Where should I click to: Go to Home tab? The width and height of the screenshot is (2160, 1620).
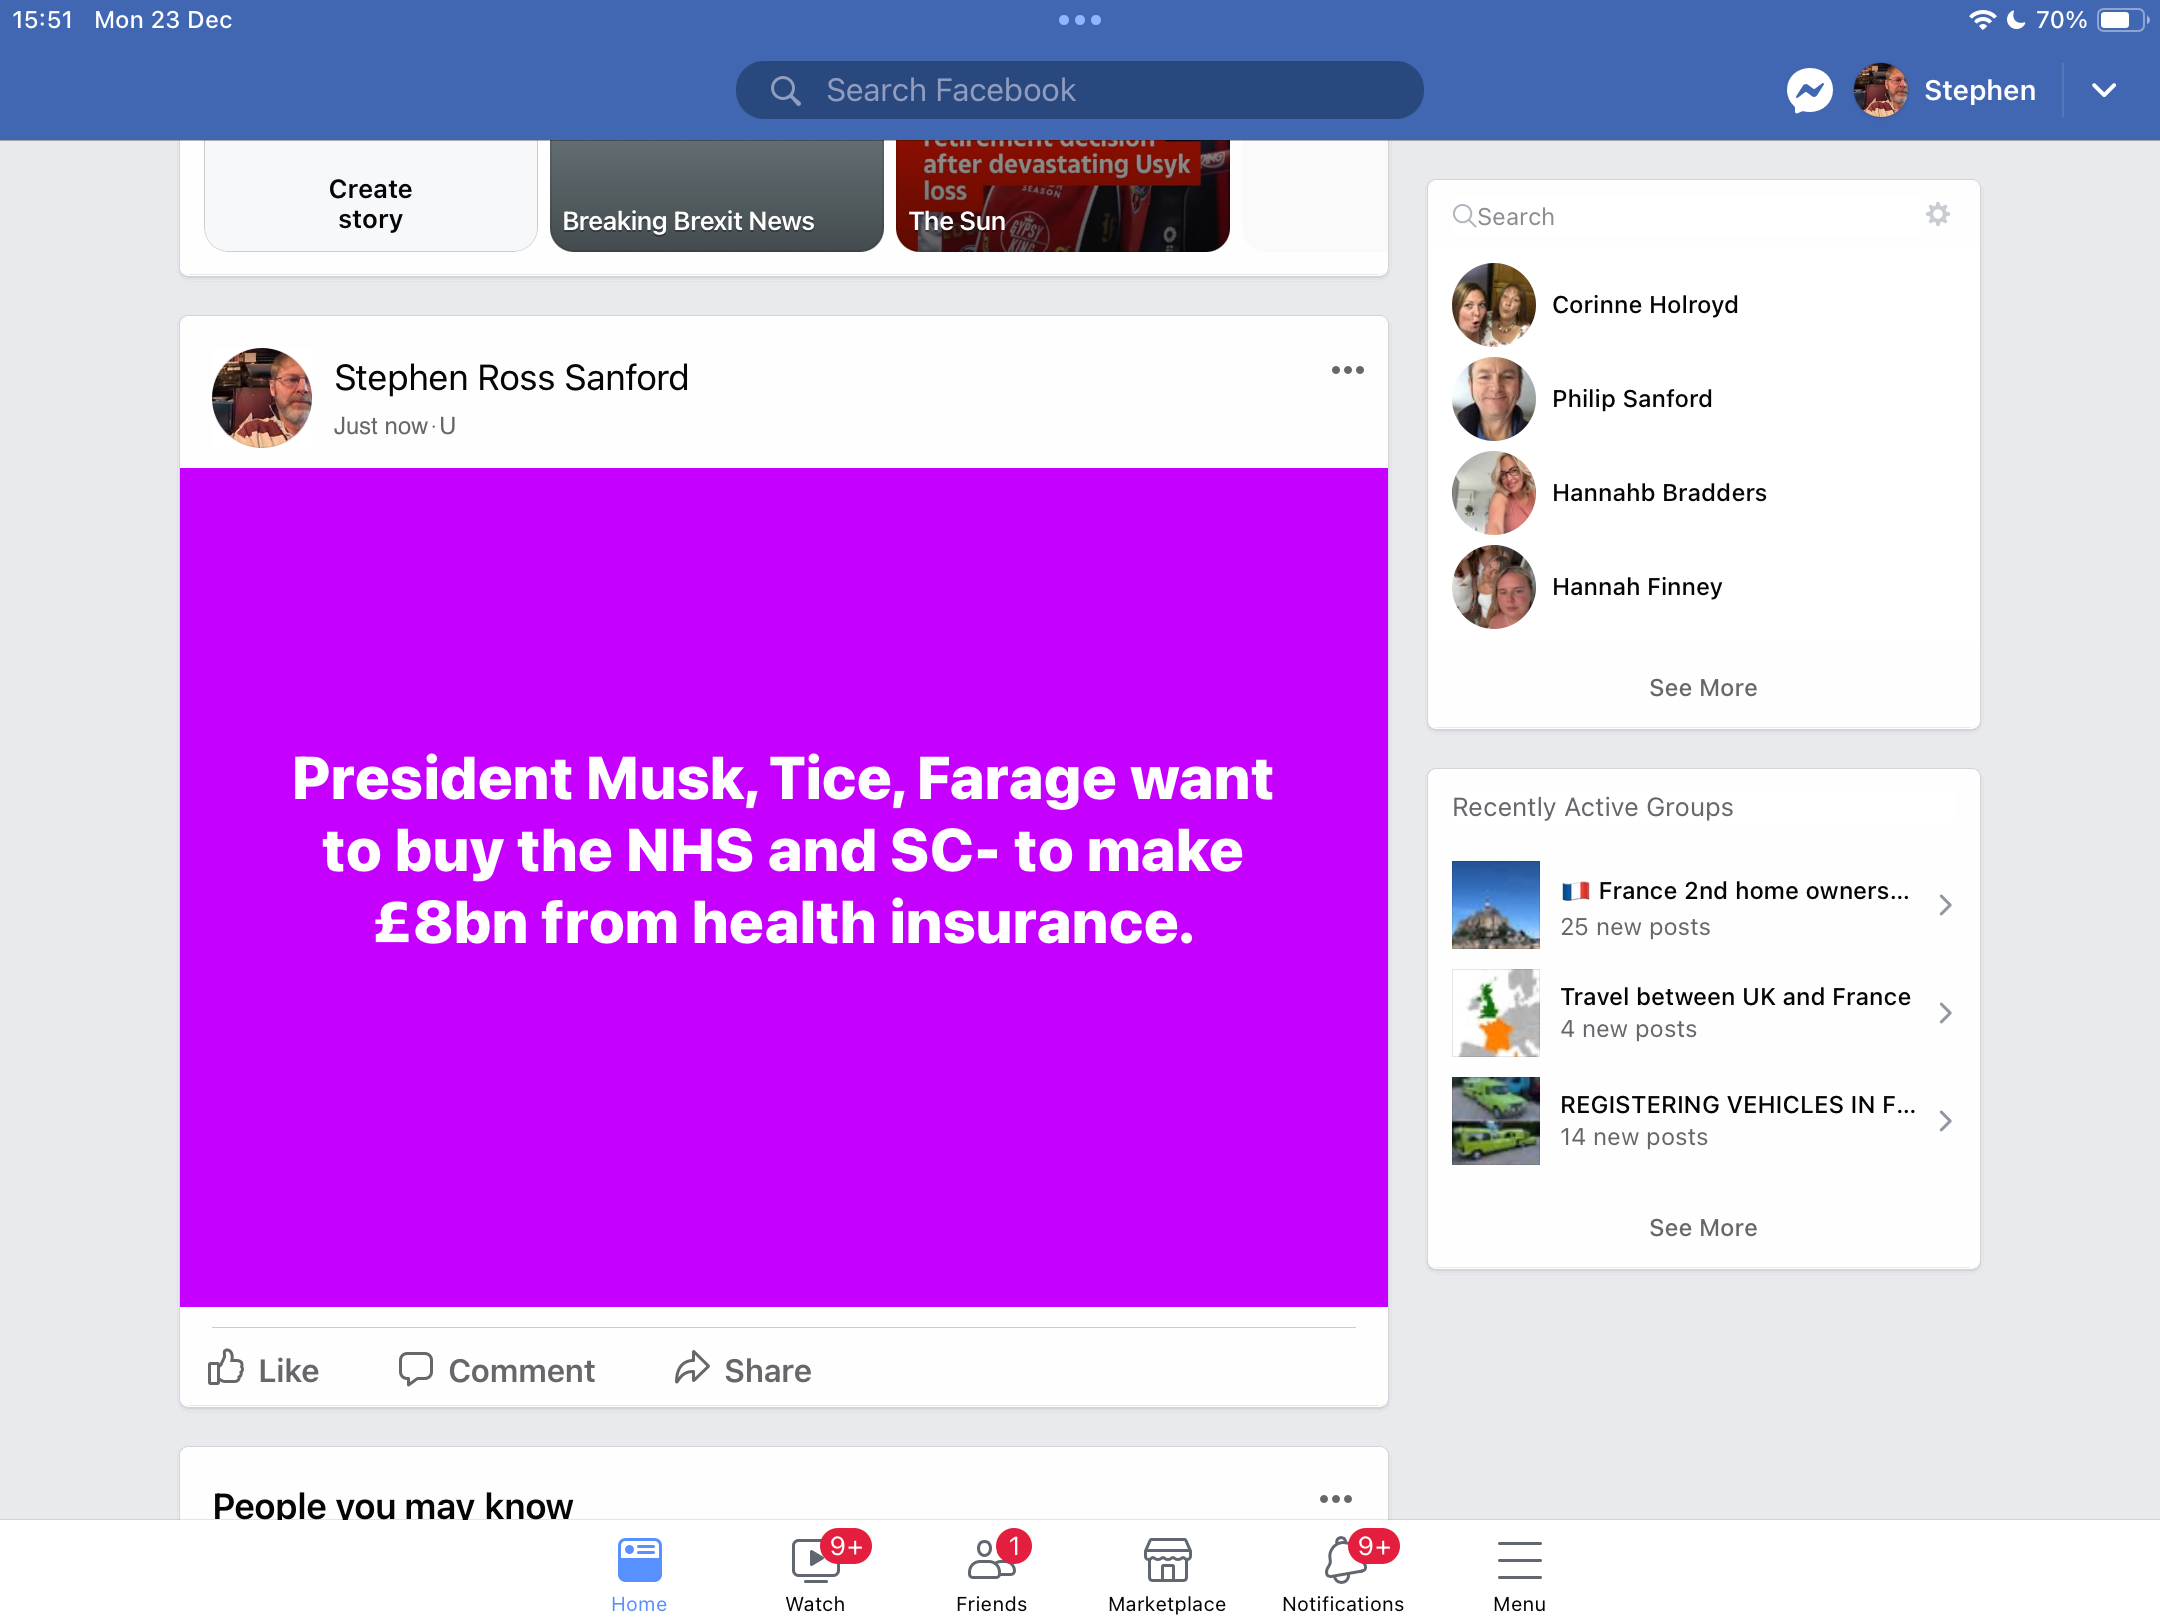point(639,1574)
